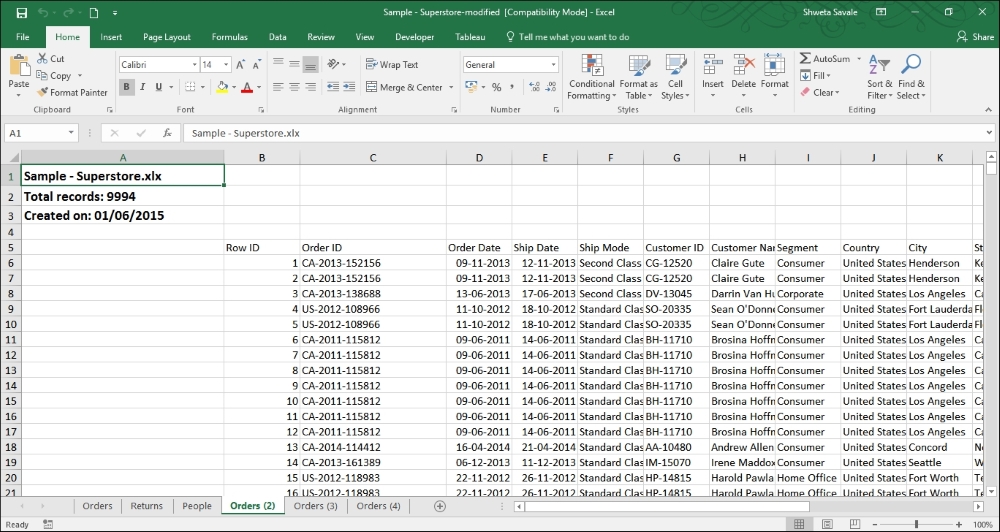Open the General number format dropdown
The height and width of the screenshot is (532, 1000).
pos(554,65)
